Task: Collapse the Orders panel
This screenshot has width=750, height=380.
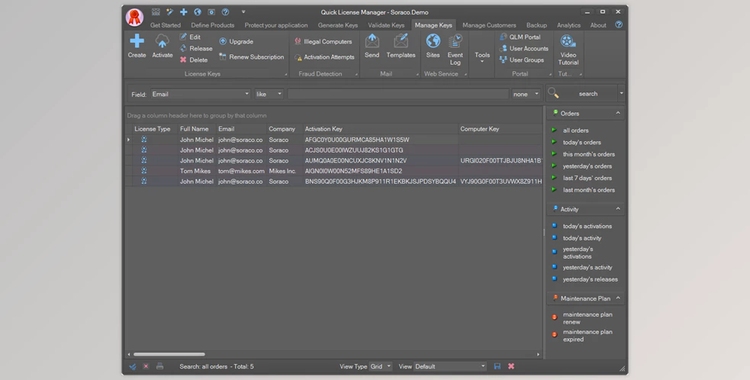Action: [x=618, y=113]
